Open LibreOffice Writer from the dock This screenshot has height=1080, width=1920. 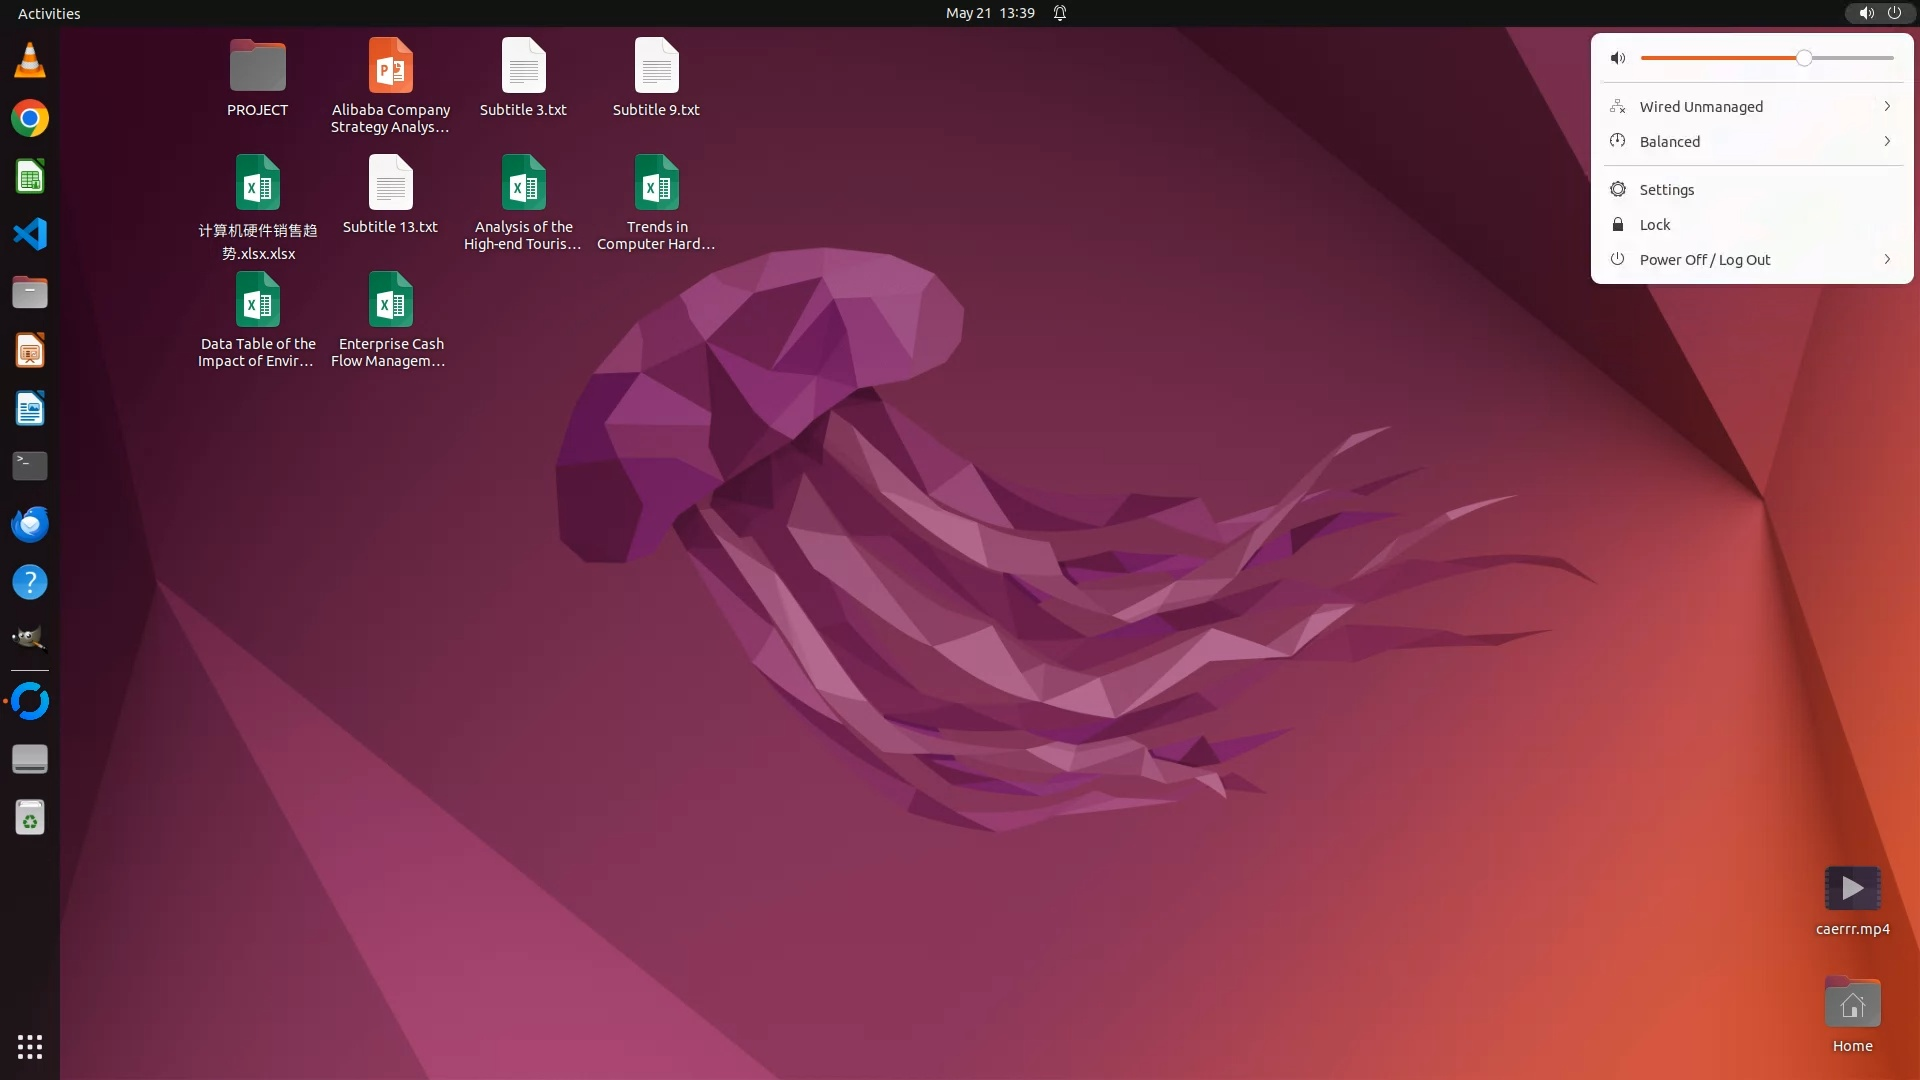click(x=30, y=408)
